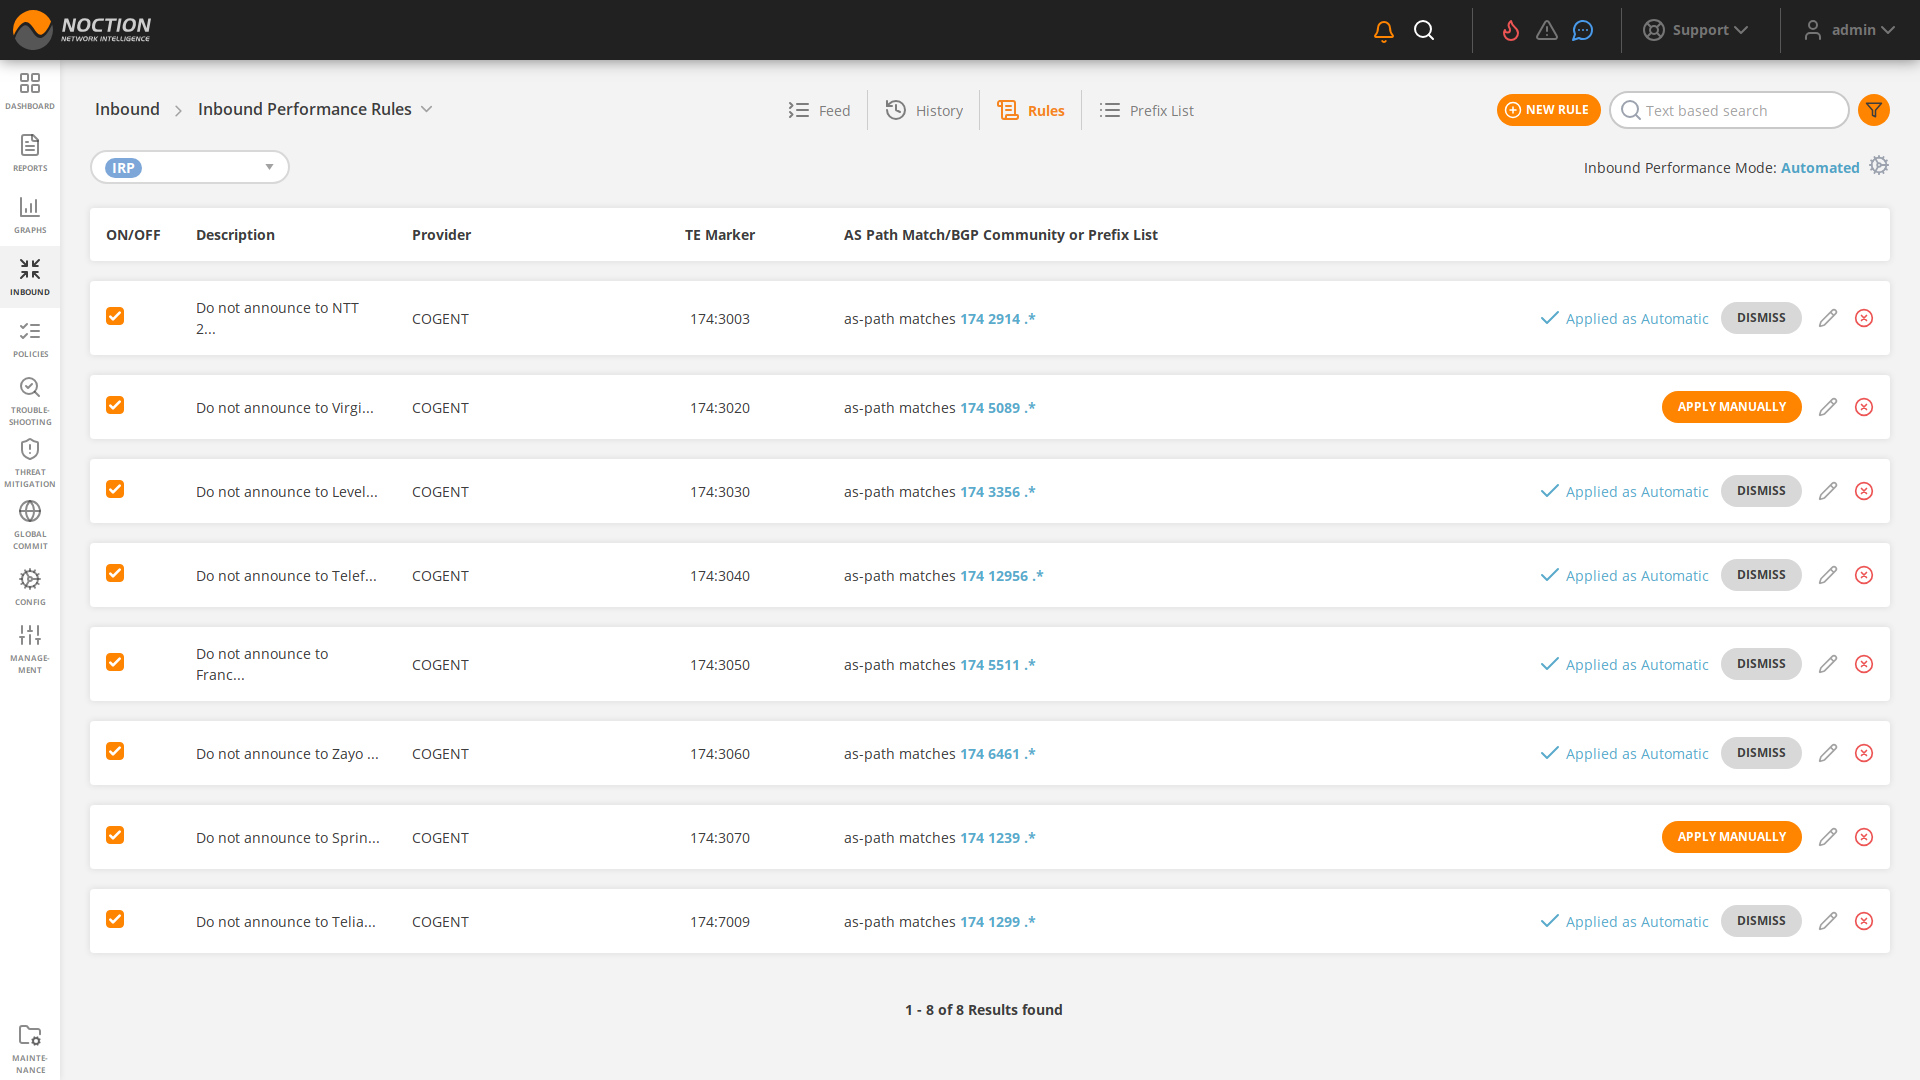This screenshot has height=1080, width=1920.
Task: Open the Global Commit panel
Action: [30, 520]
